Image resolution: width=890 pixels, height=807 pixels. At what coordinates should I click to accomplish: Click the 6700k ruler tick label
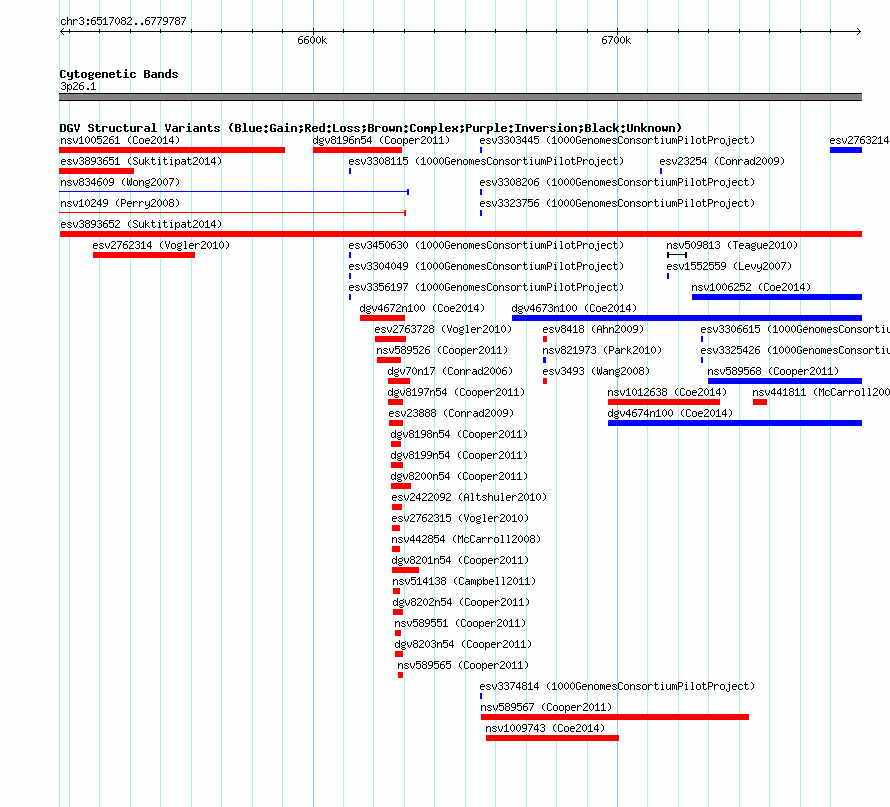616,40
